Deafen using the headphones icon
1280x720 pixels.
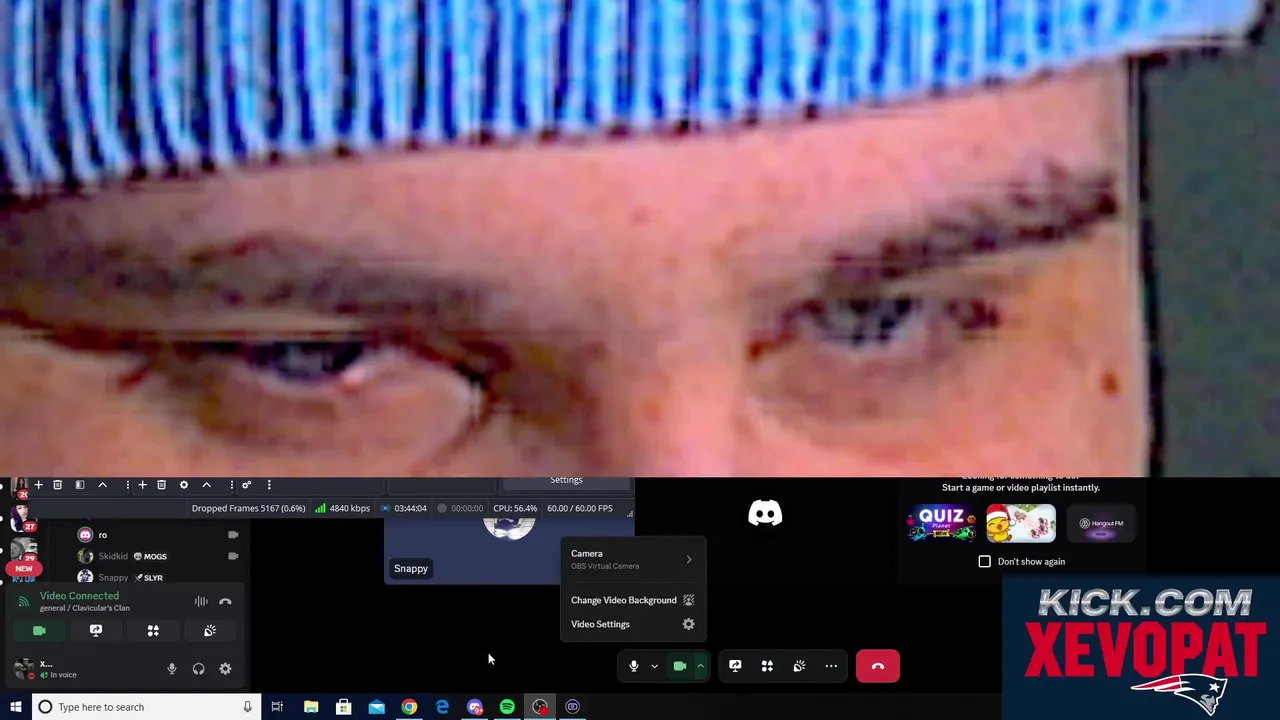click(198, 669)
